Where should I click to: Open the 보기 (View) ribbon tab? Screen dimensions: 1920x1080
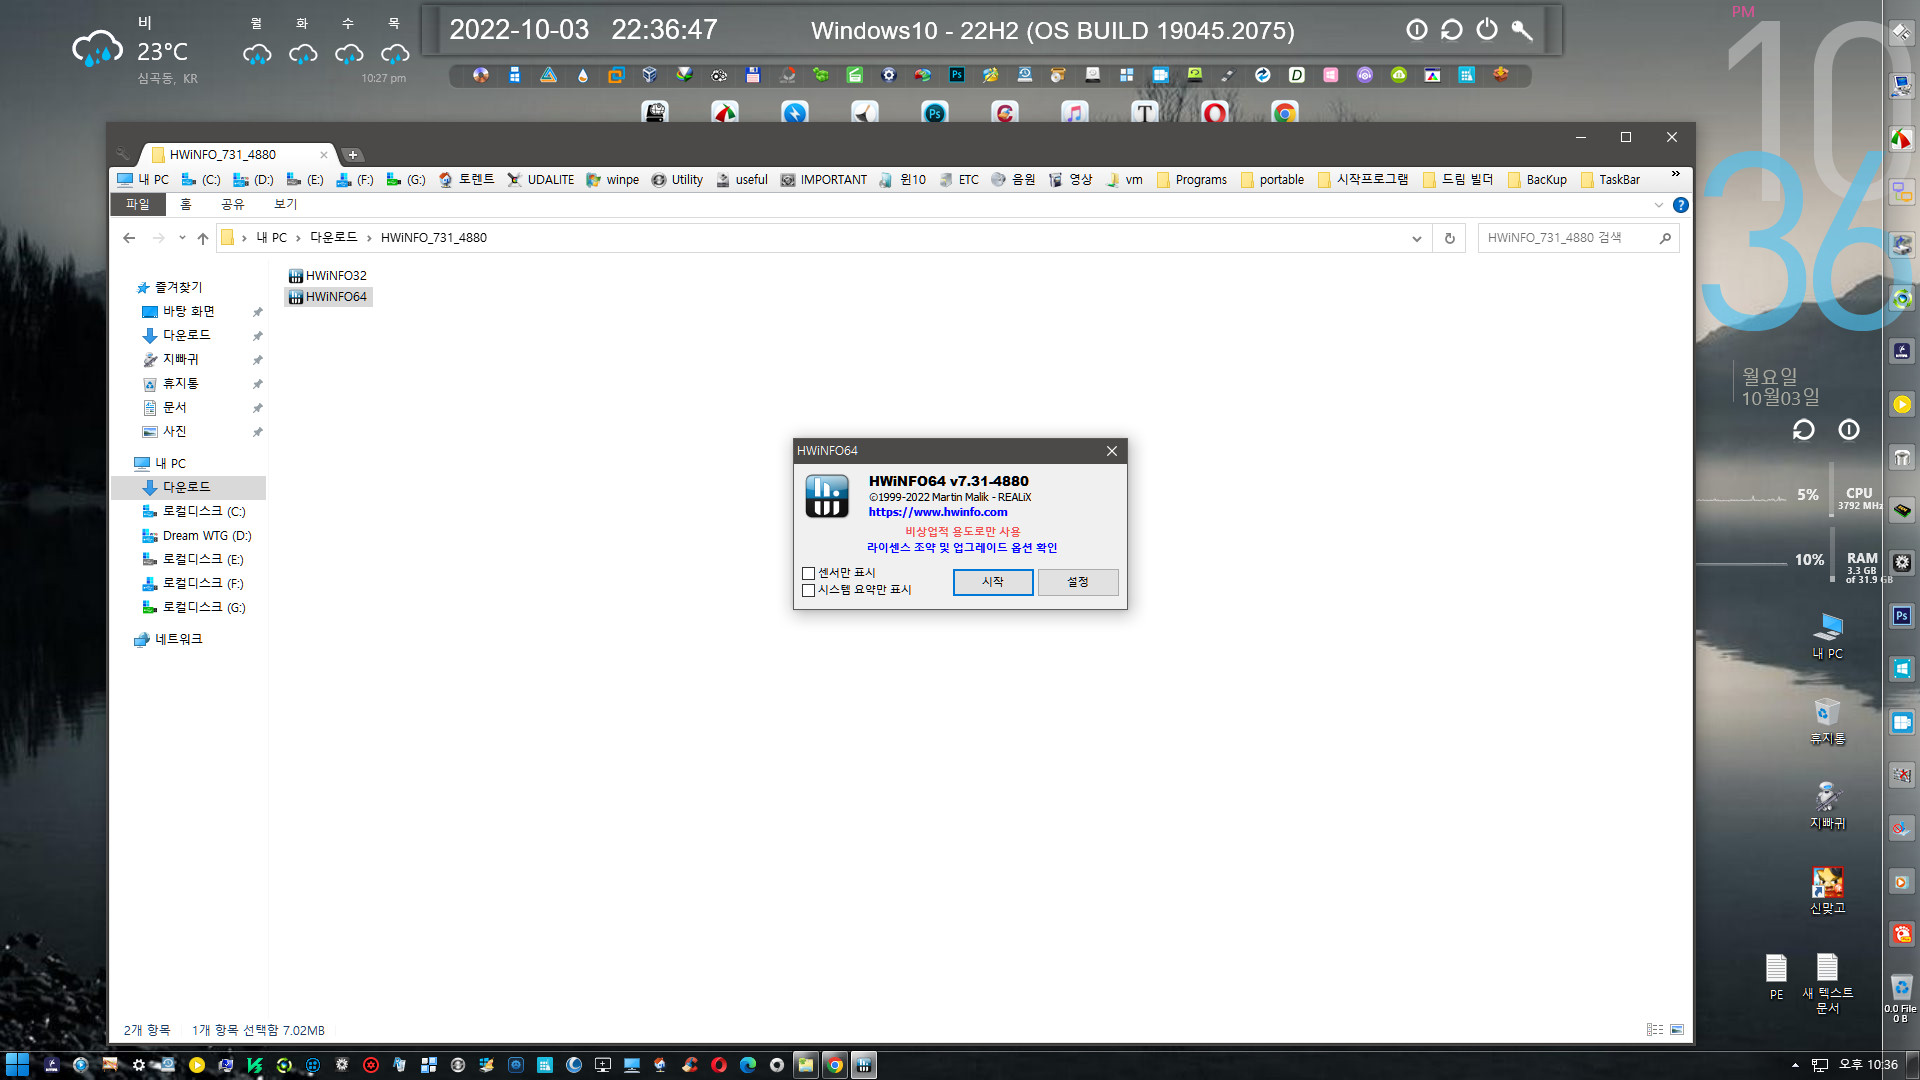[x=285, y=204]
